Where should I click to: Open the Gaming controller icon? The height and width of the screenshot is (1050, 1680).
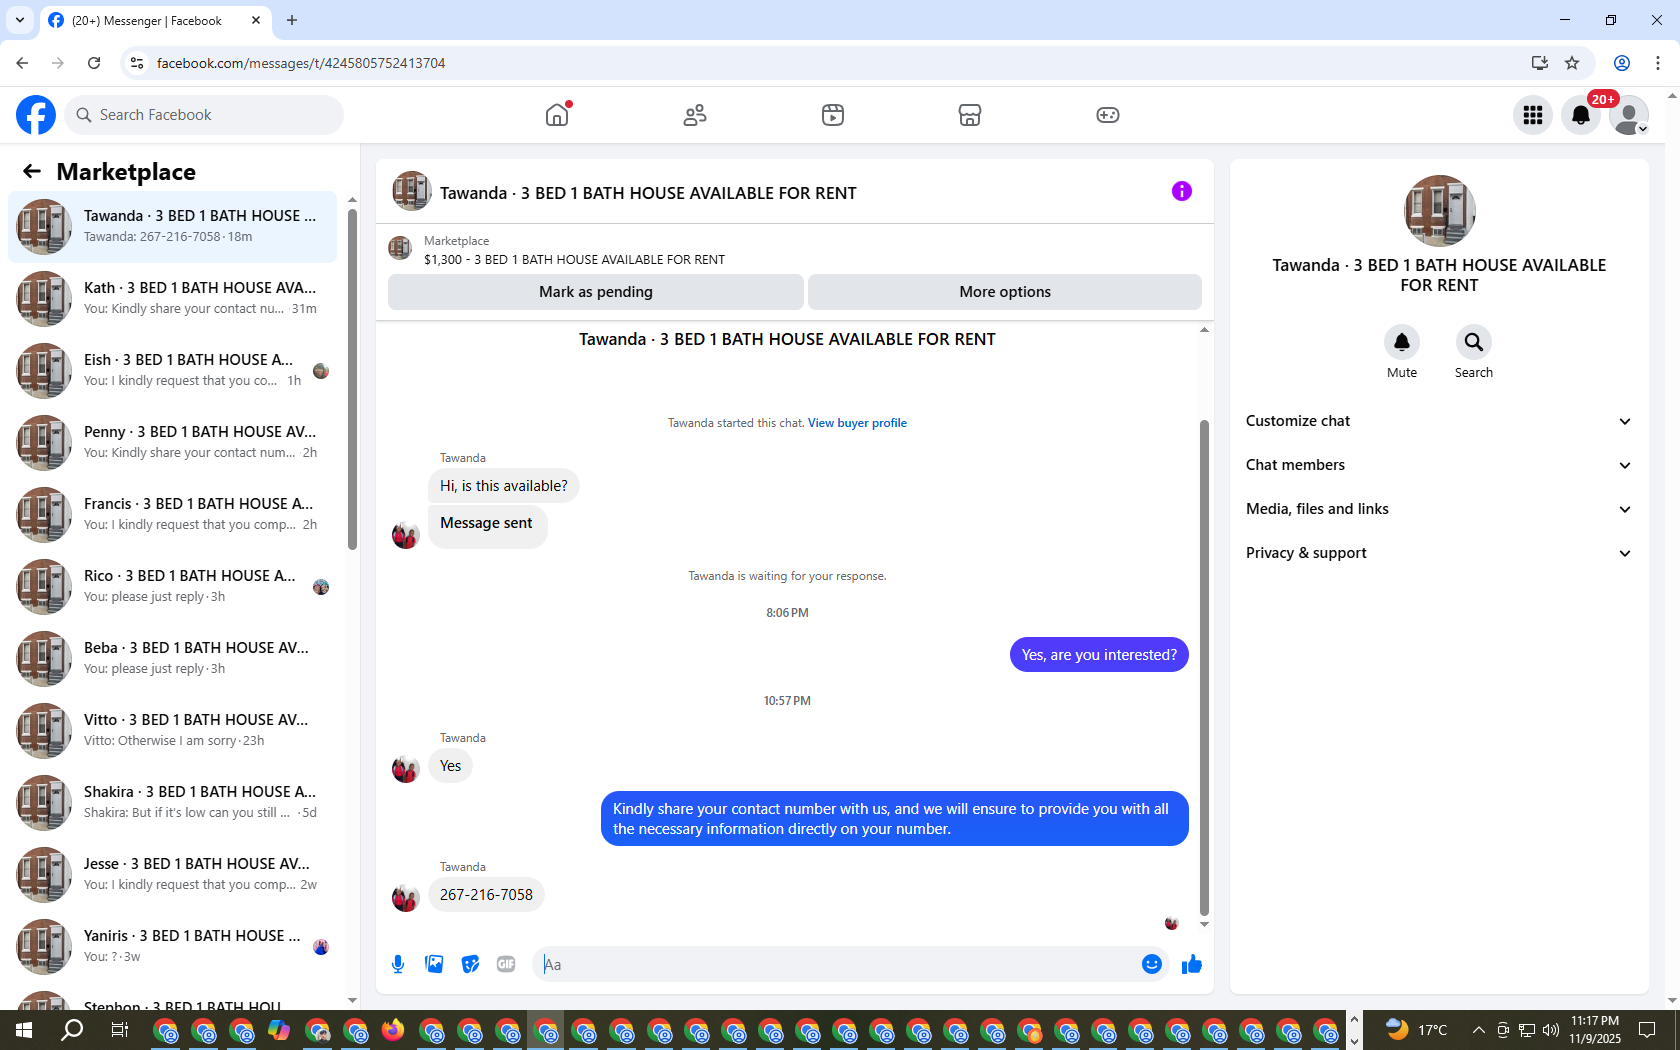(1108, 115)
